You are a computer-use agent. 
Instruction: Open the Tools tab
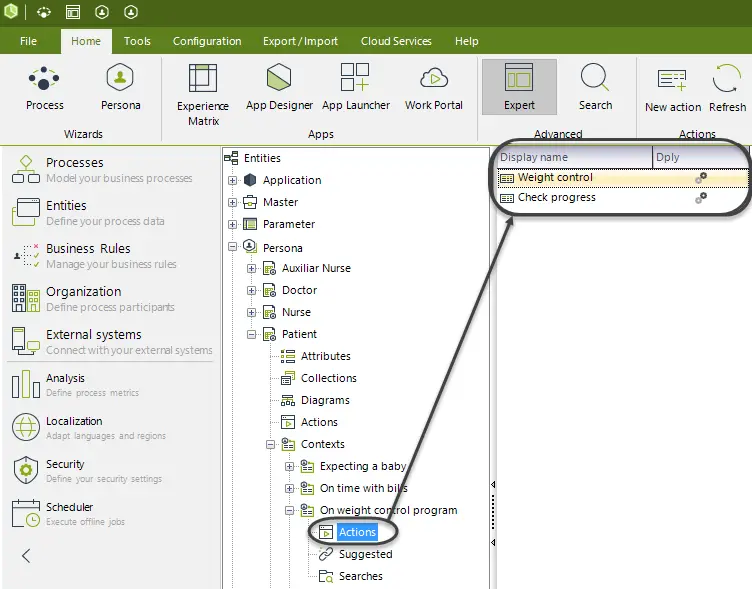tap(137, 41)
